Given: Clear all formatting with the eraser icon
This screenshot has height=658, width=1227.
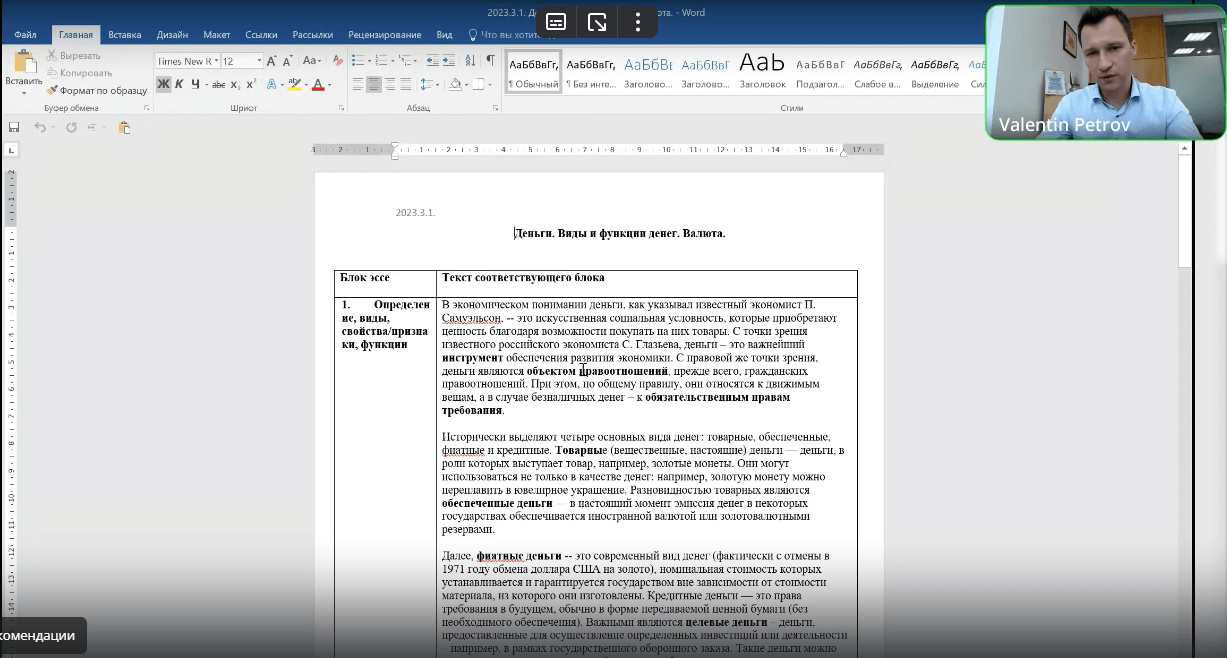Looking at the screenshot, I should click(x=338, y=61).
